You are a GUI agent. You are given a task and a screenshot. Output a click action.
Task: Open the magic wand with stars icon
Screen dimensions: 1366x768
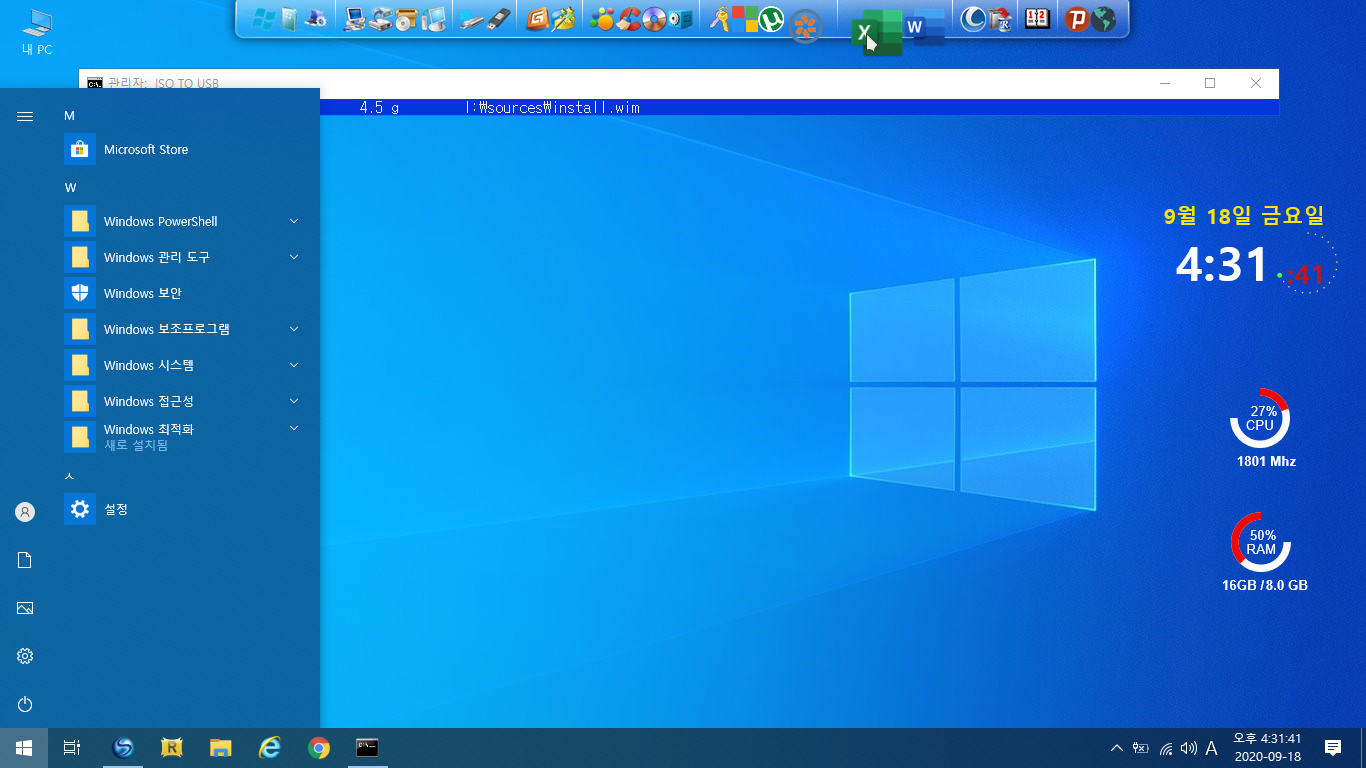click(x=563, y=19)
